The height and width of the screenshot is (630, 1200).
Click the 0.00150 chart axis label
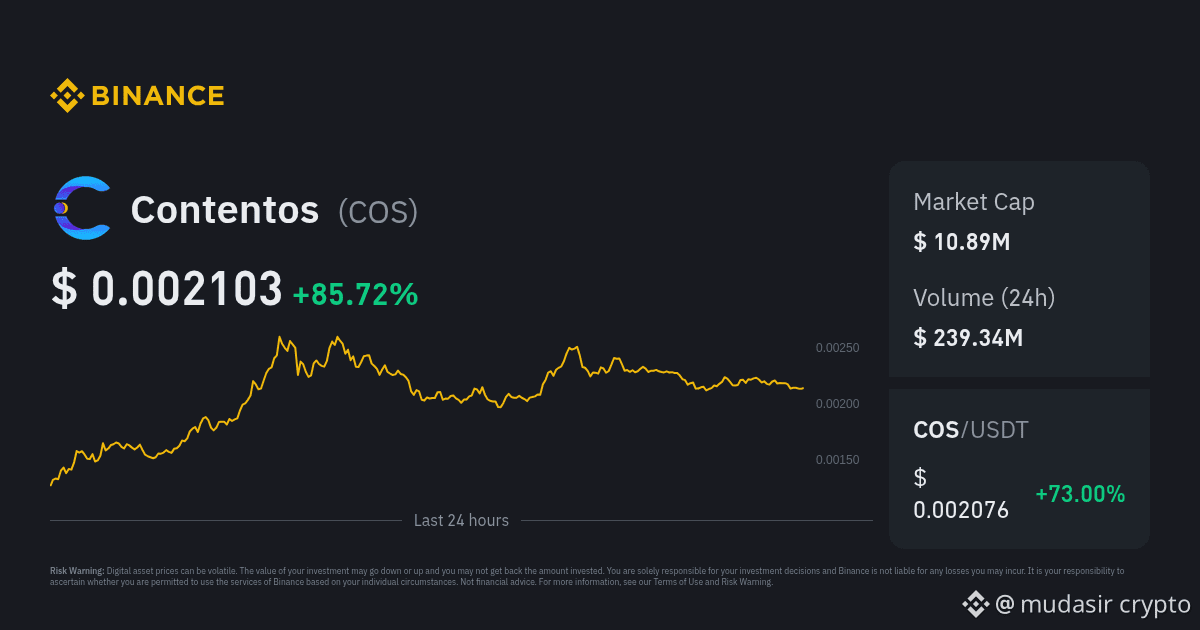[x=837, y=460]
